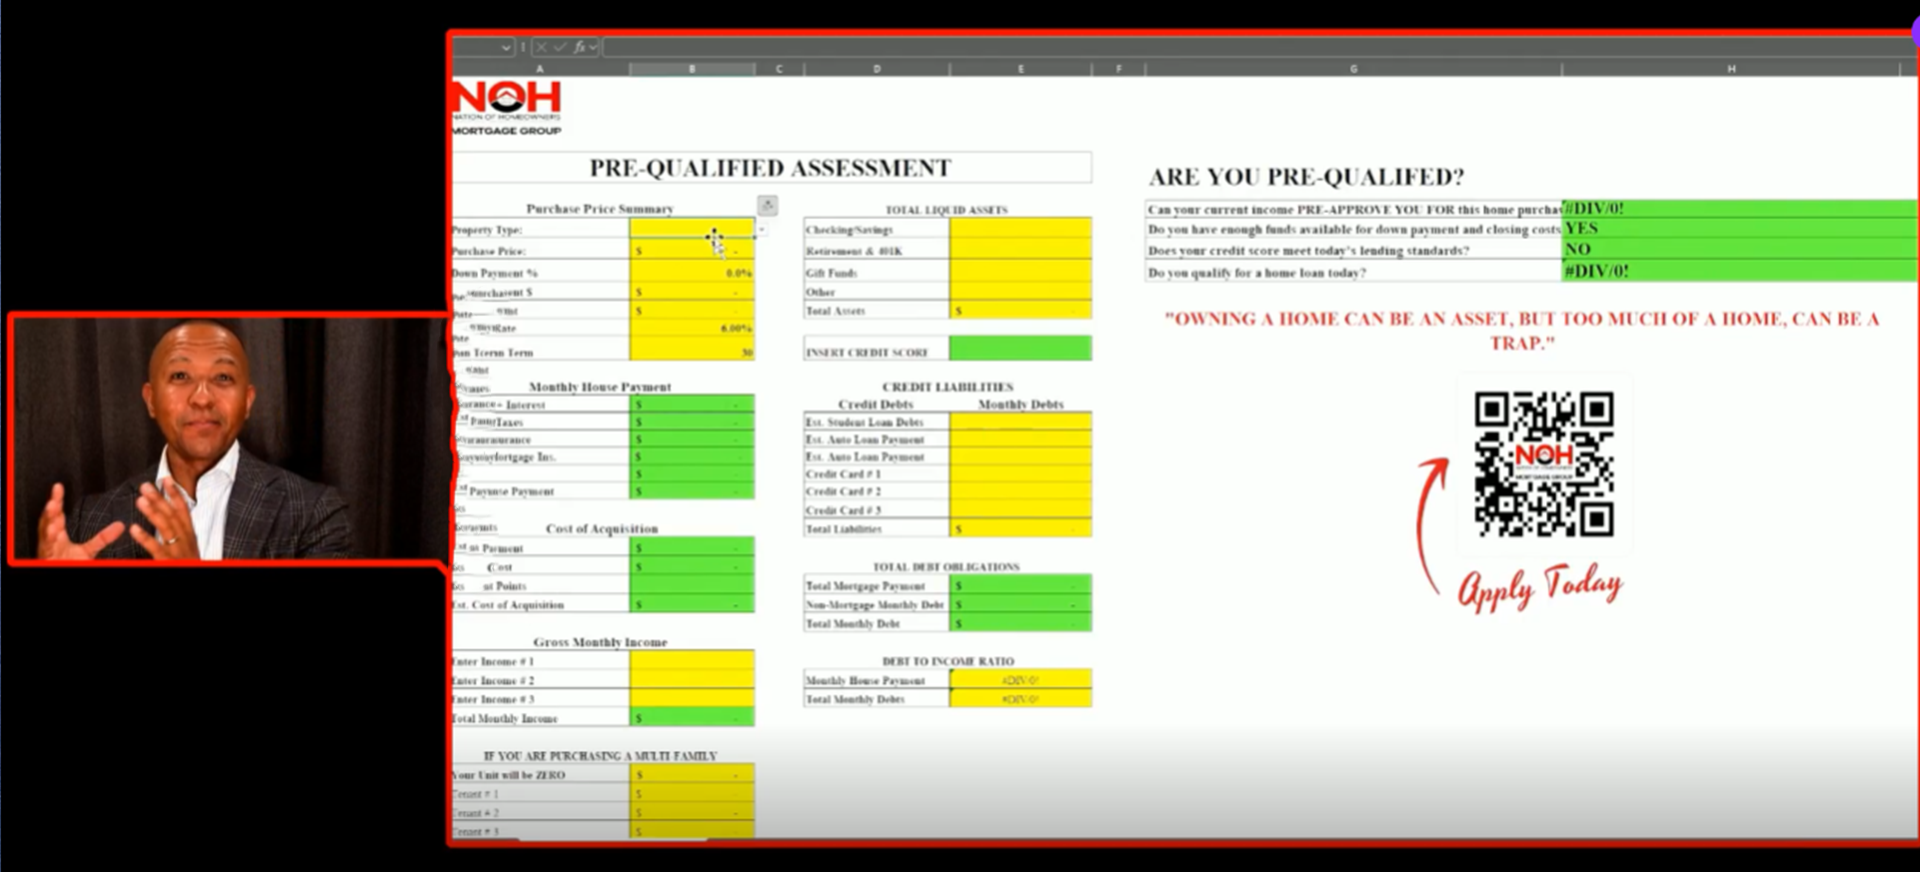1920x872 pixels.
Task: Select the yellow Enter Income # 2 input cell
Action: (x=692, y=680)
